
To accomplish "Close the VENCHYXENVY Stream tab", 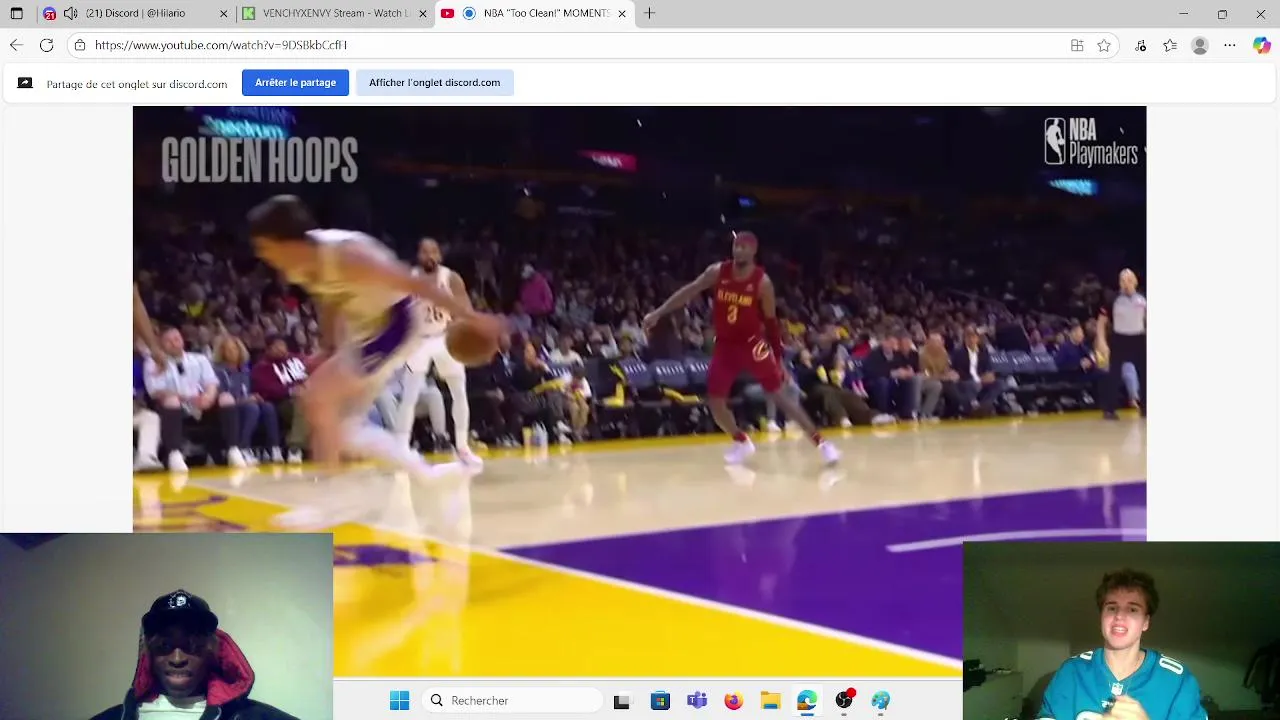I will [x=423, y=14].
